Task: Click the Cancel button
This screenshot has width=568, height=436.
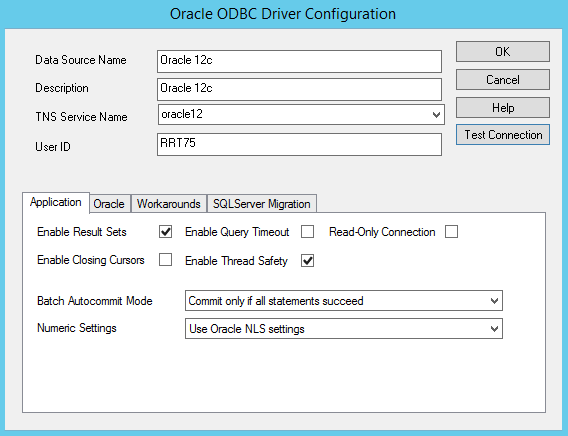Action: (x=503, y=80)
